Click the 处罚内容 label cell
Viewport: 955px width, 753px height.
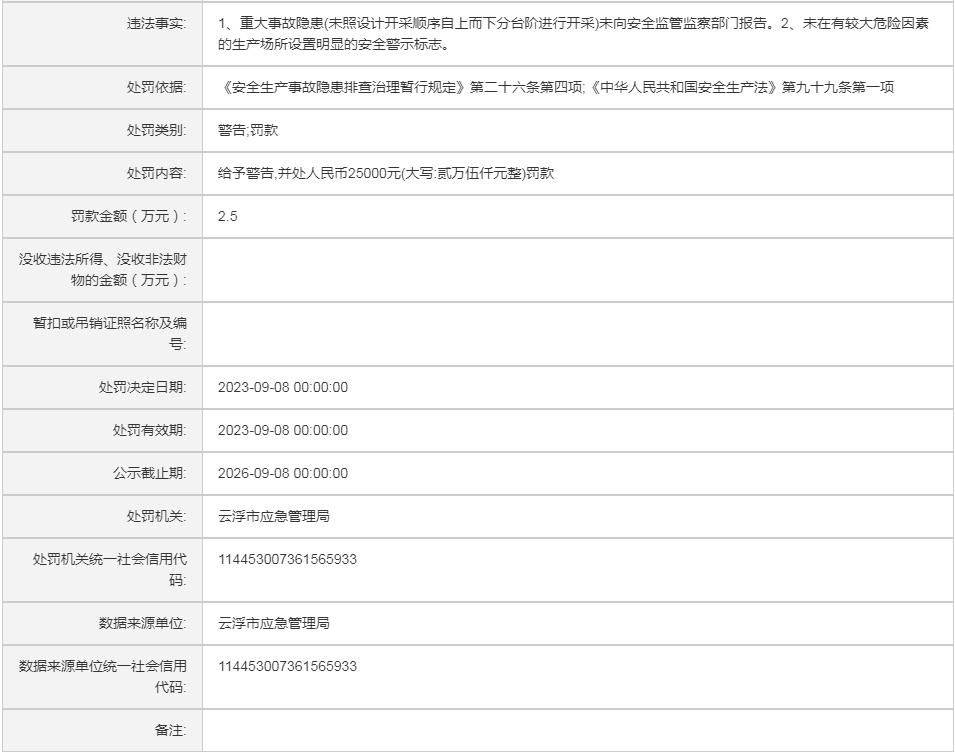155,174
